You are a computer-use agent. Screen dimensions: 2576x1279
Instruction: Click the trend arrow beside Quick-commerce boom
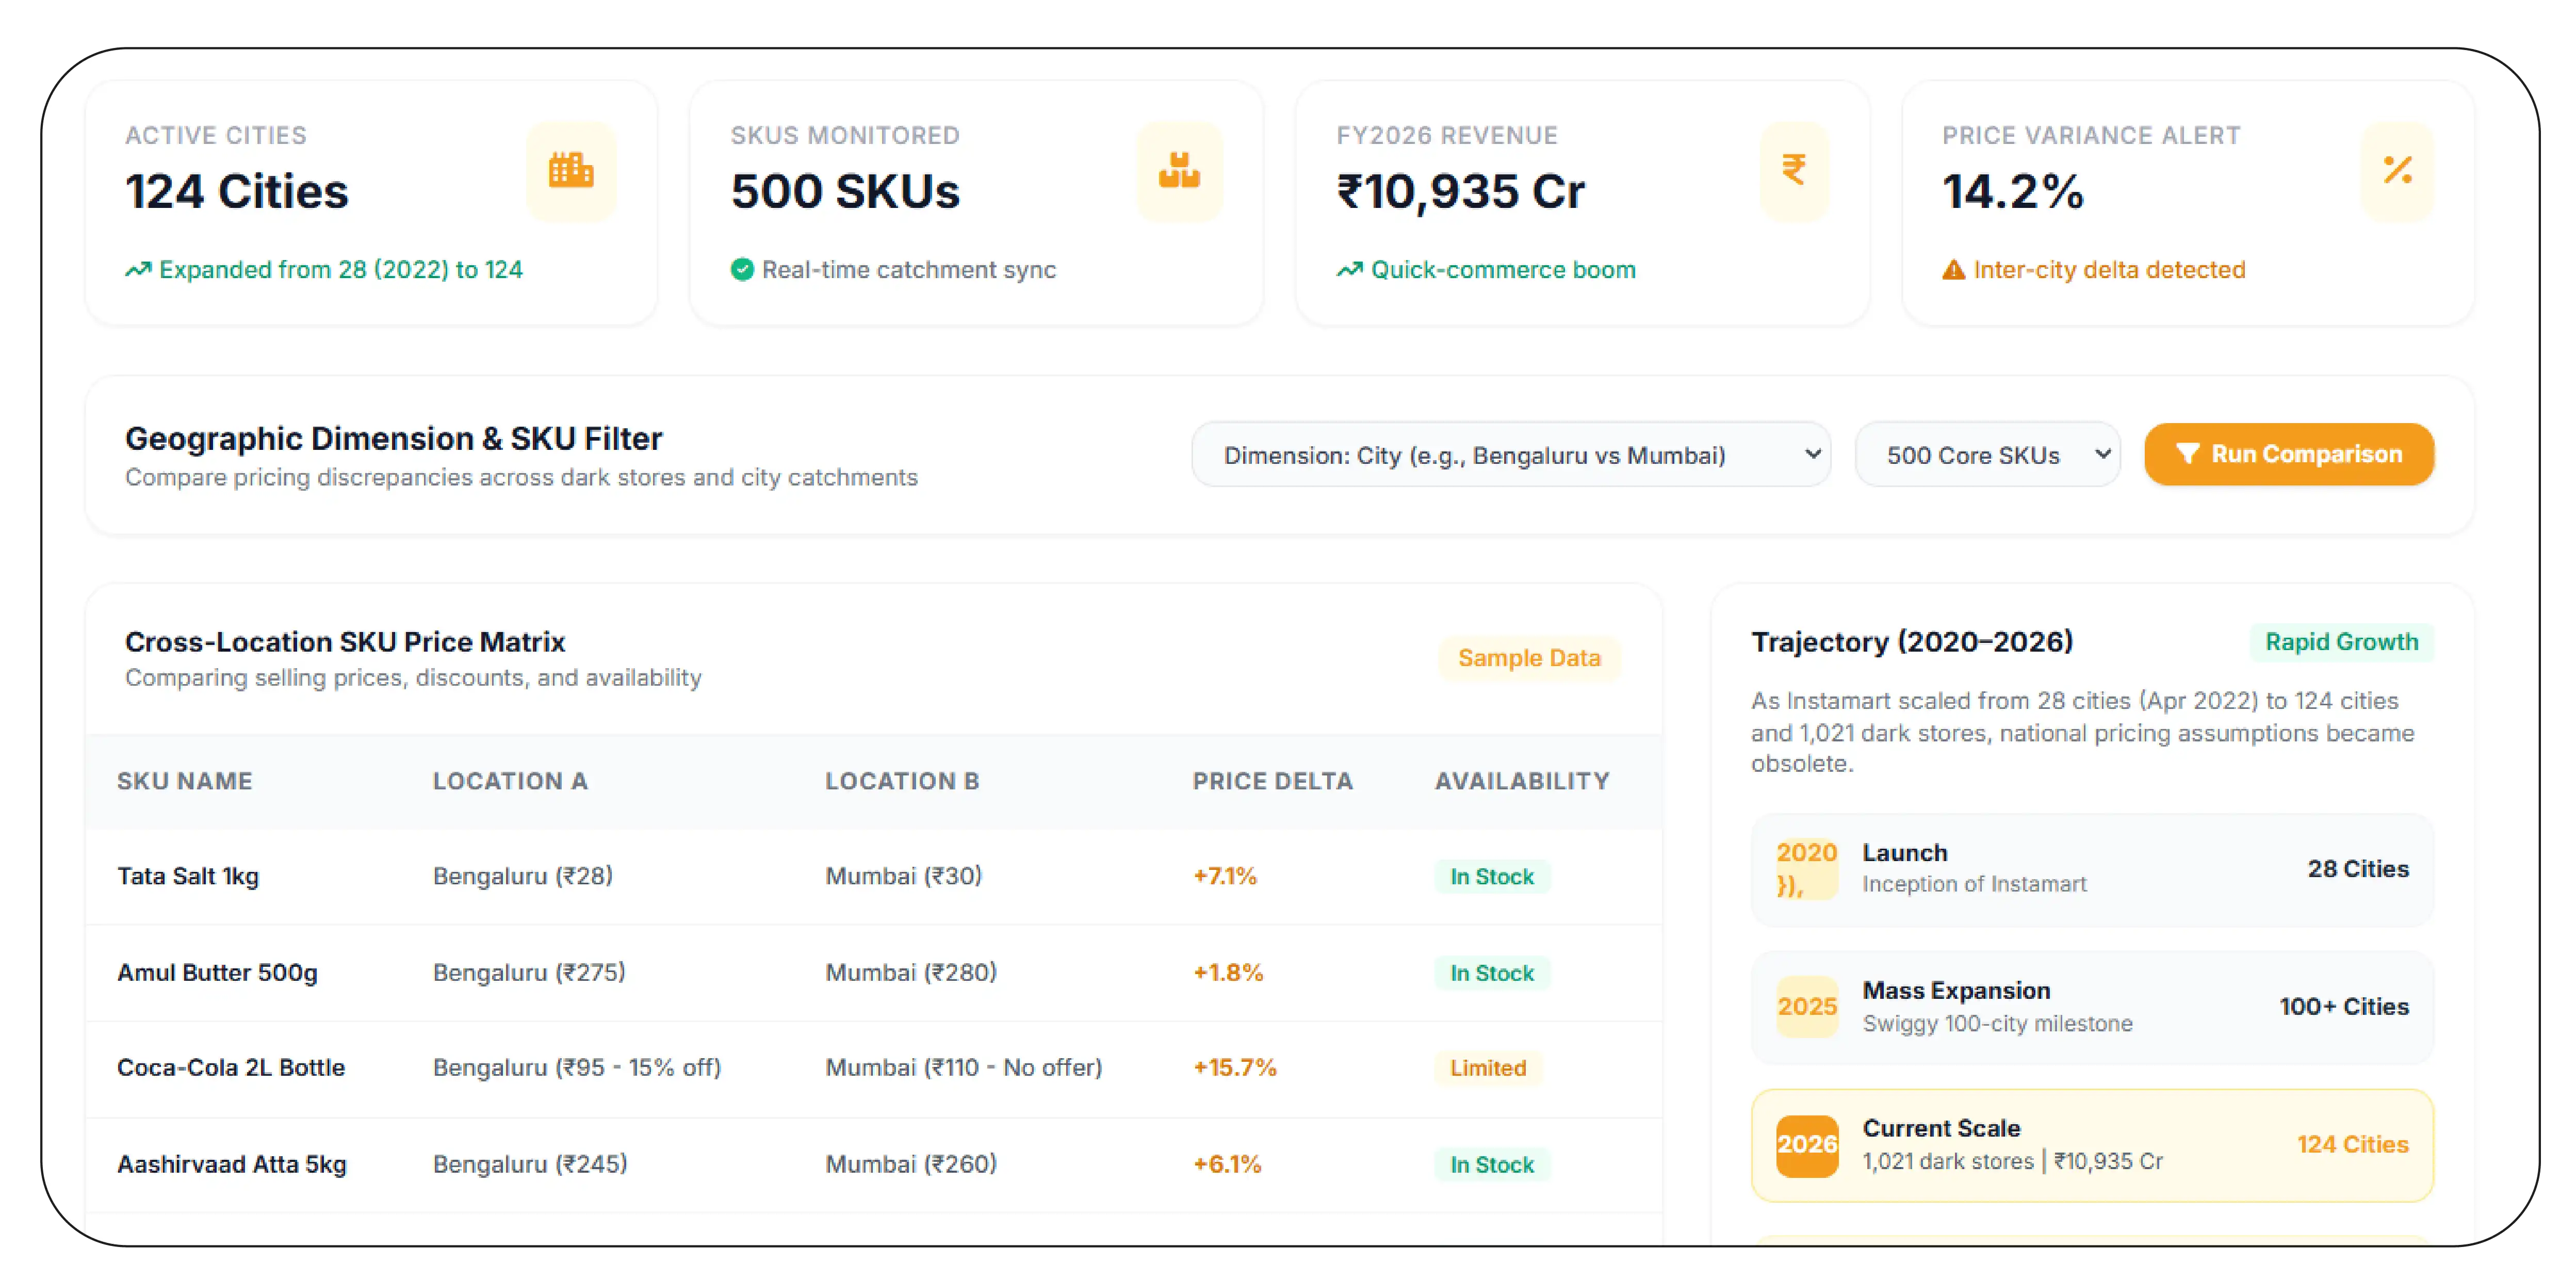coord(1350,270)
